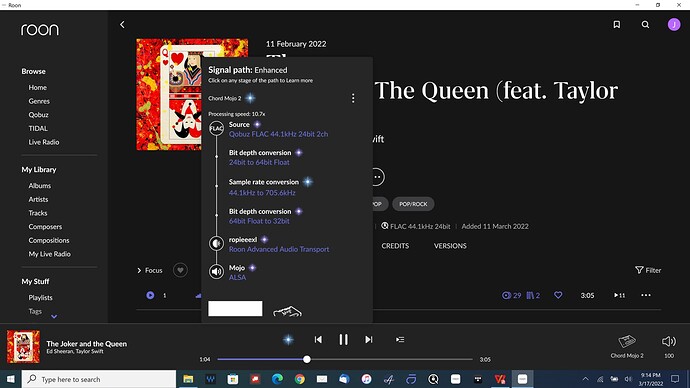Viewport: 690px width, 388px height.
Task: Switch to the CREDITS tab
Action: tap(395, 246)
